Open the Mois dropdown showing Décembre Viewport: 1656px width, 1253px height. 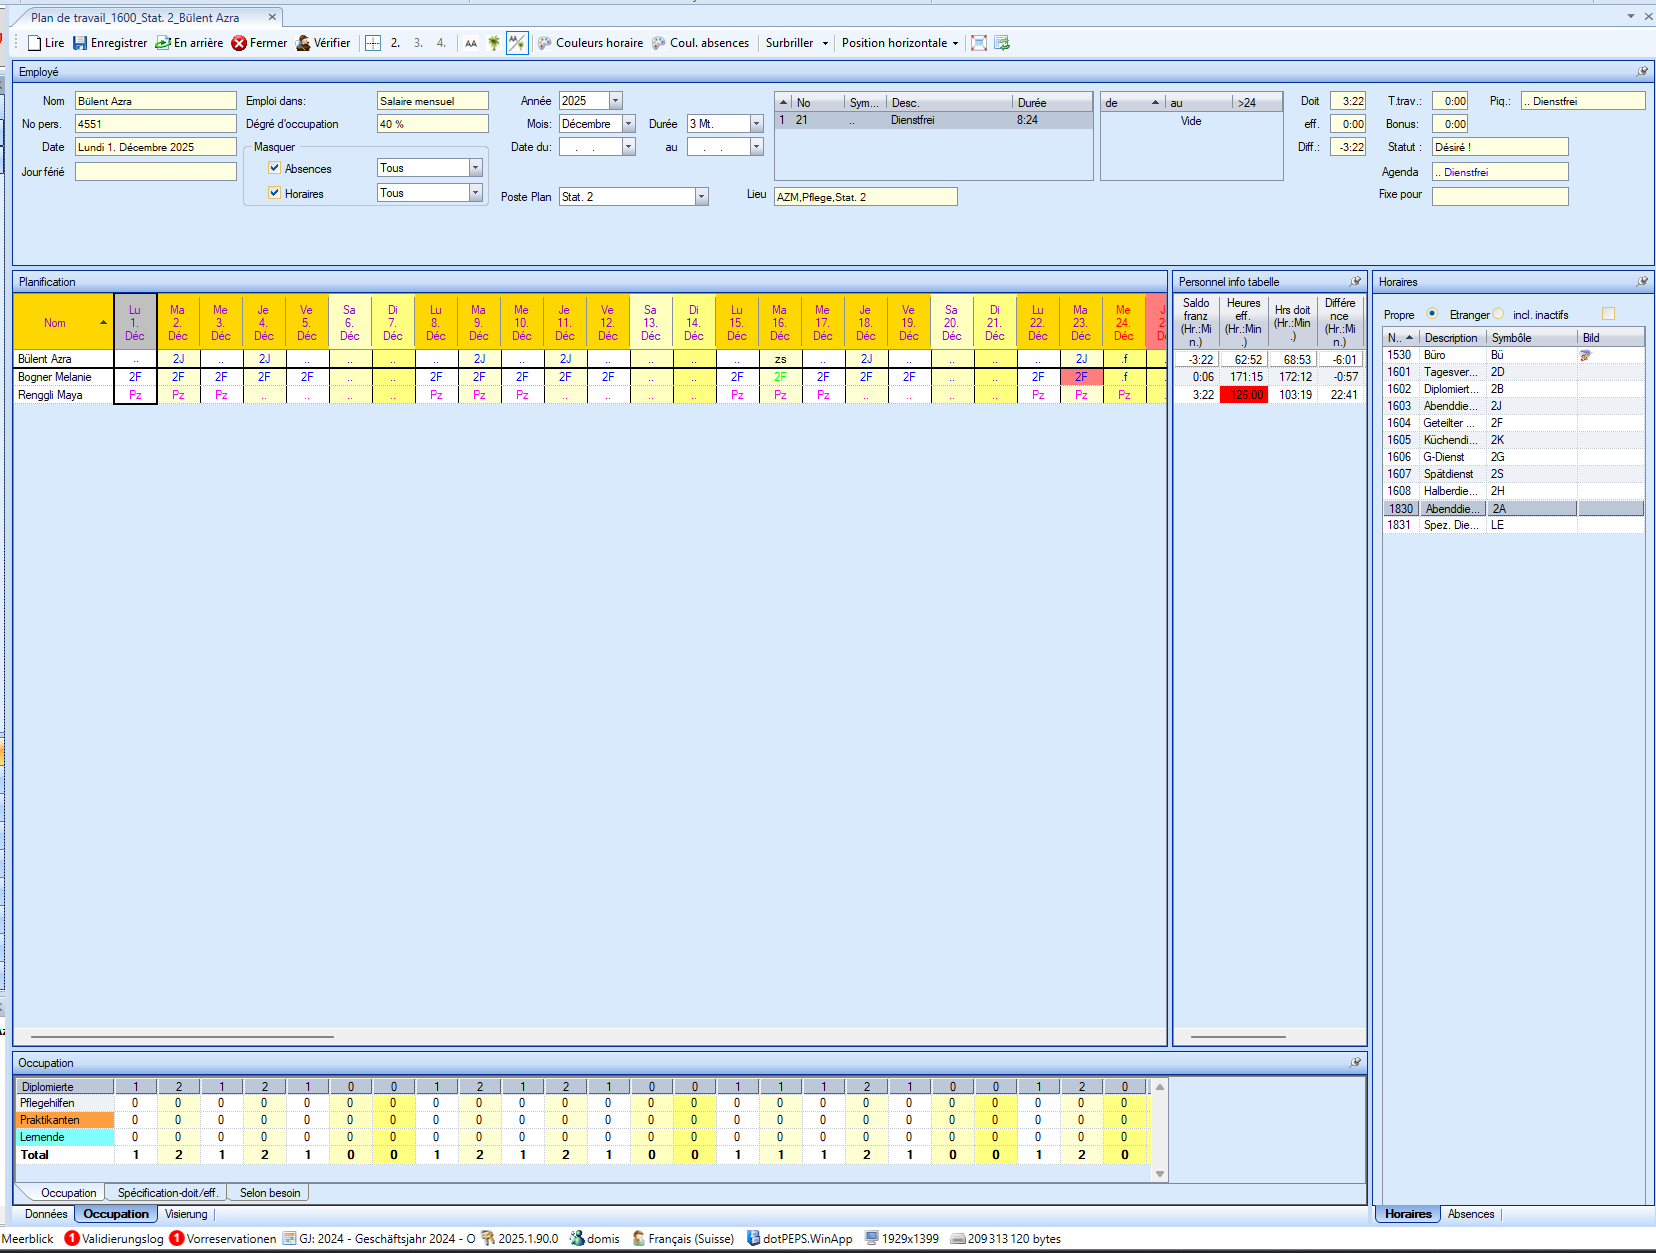pos(629,124)
